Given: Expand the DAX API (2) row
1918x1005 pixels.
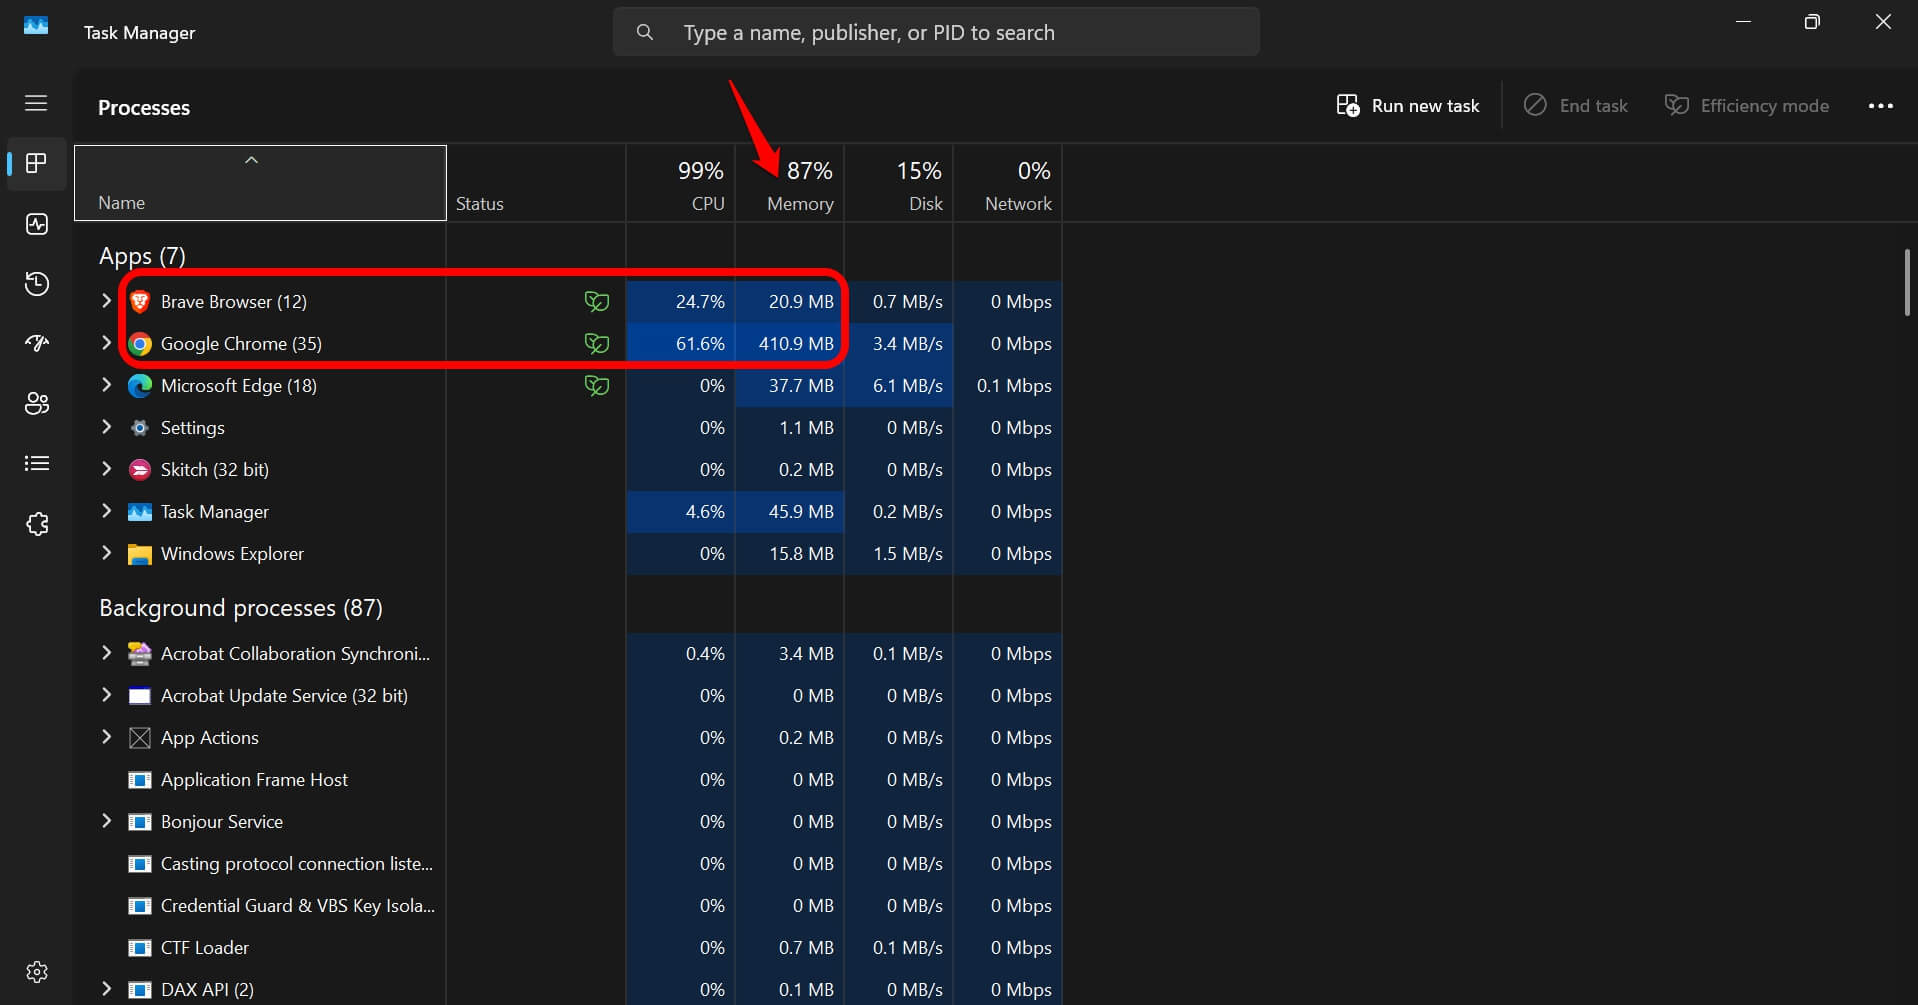Looking at the screenshot, I should [x=107, y=989].
